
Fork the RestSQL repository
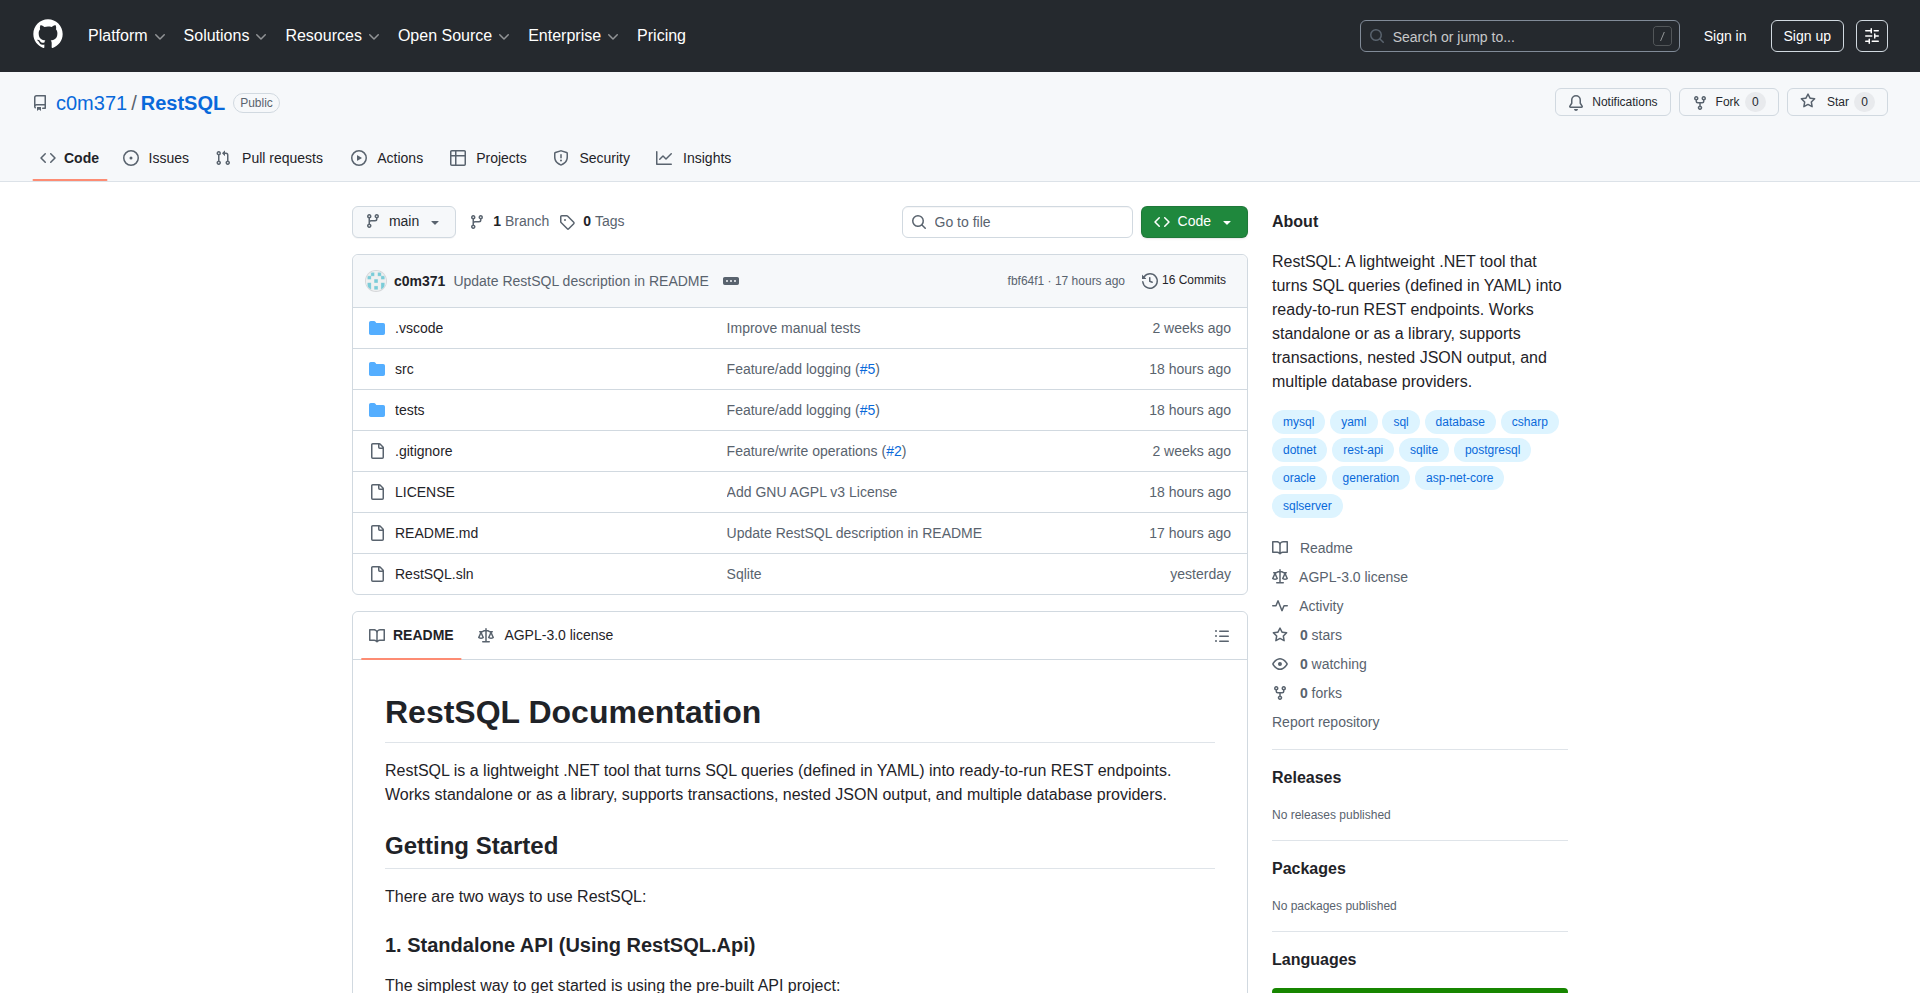pos(1727,102)
